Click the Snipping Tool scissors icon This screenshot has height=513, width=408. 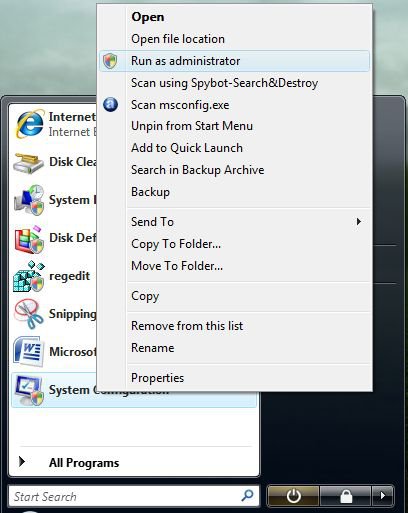coord(29,314)
